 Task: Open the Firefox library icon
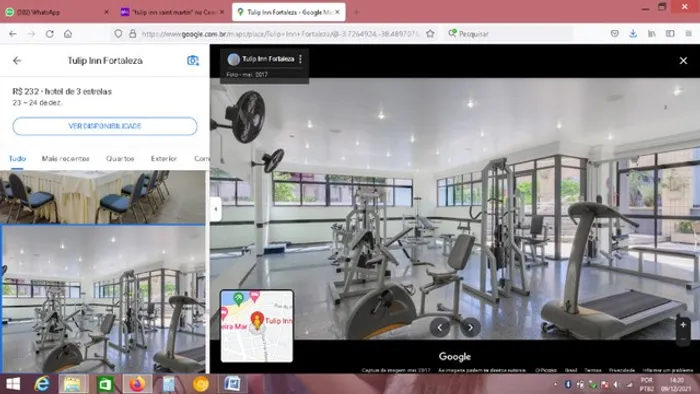tap(652, 34)
